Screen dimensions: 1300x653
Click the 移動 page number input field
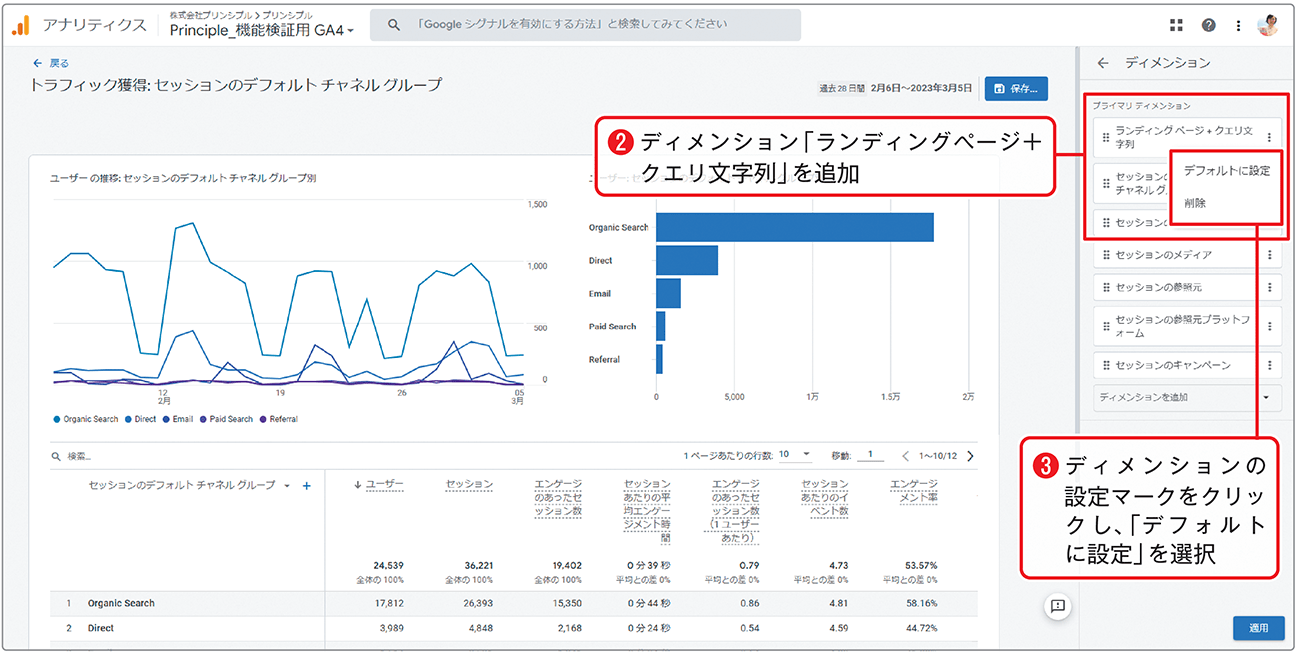pos(870,455)
